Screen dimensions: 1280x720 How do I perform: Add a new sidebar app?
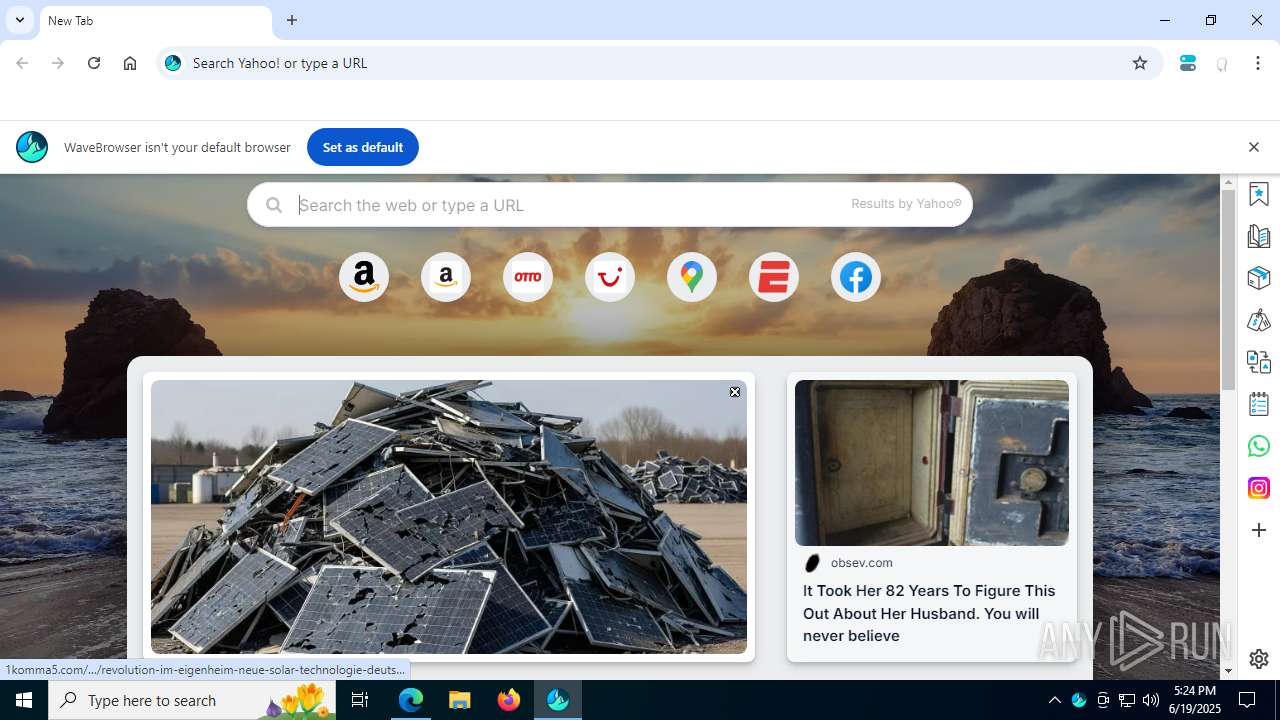click(1259, 530)
